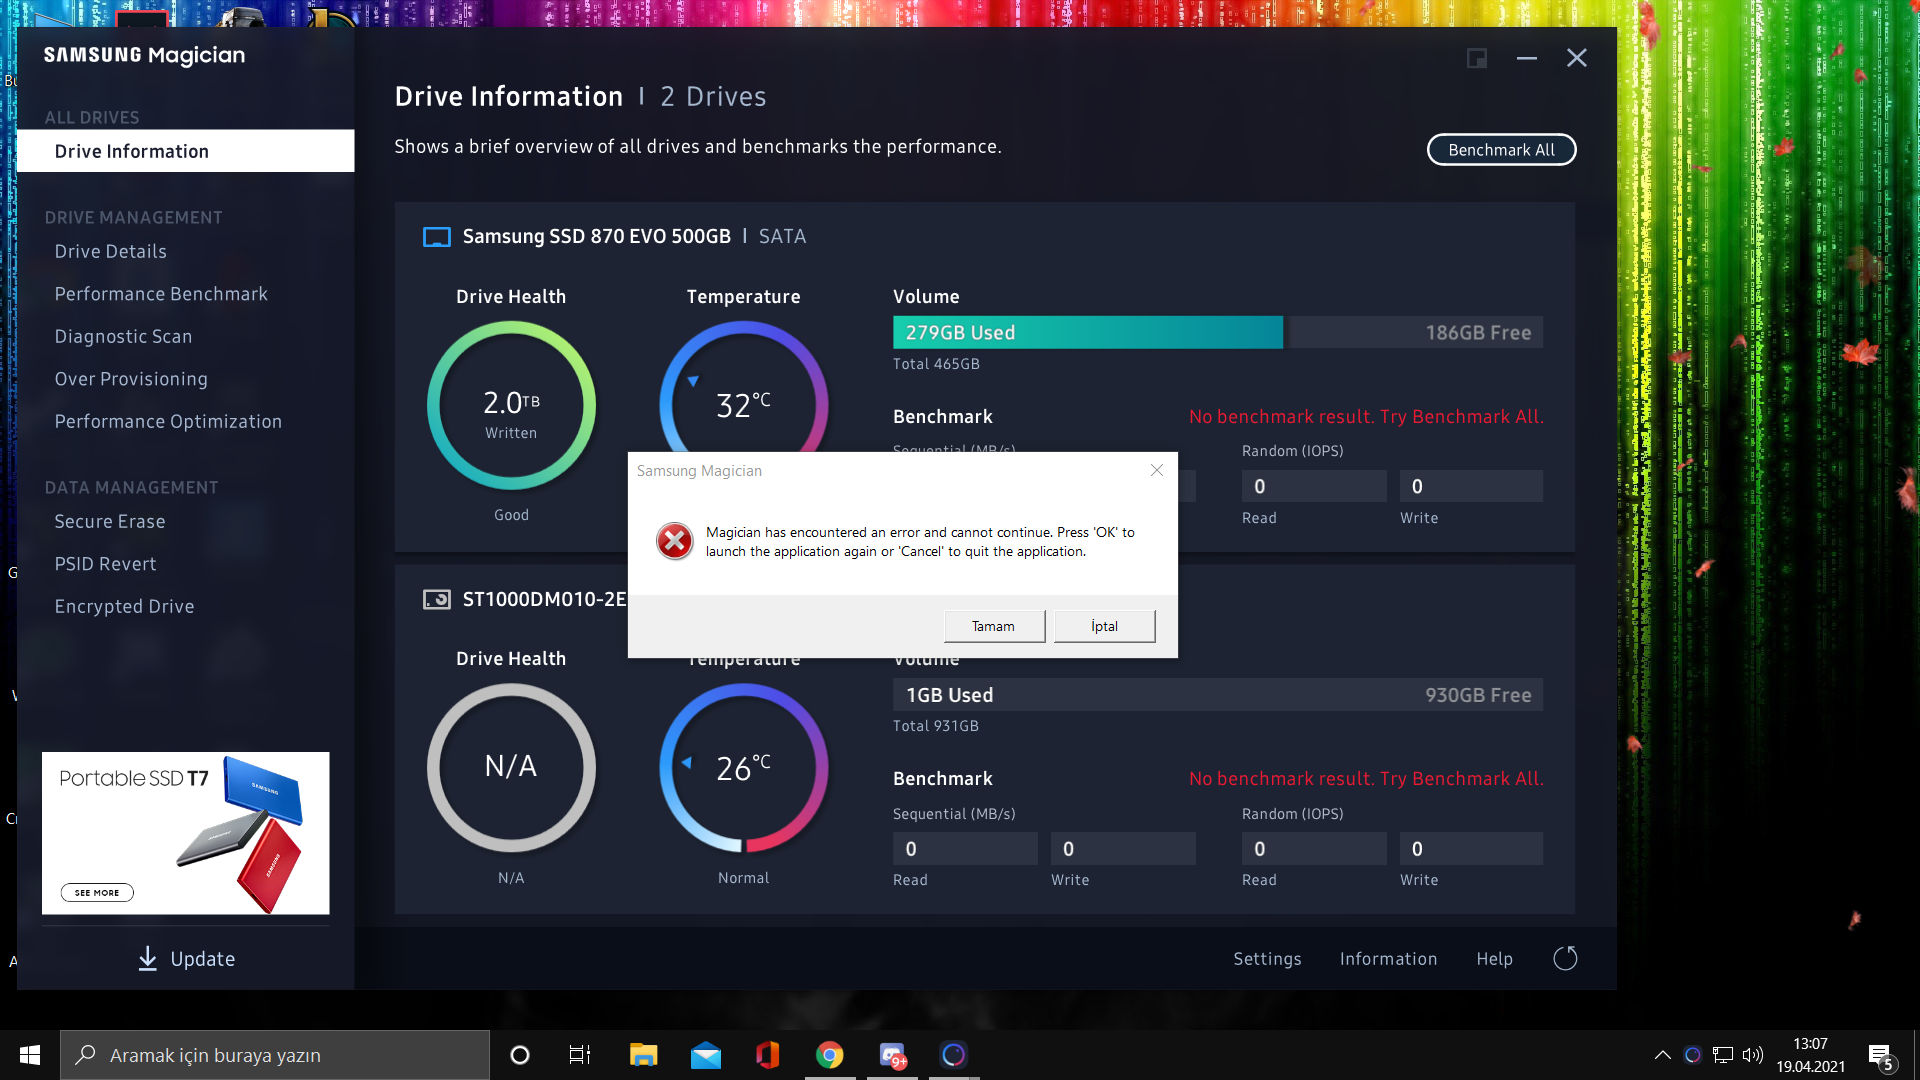Screen dimensions: 1920x1080
Task: Click the HDD Sequential Write value box
Action: (x=1123, y=849)
